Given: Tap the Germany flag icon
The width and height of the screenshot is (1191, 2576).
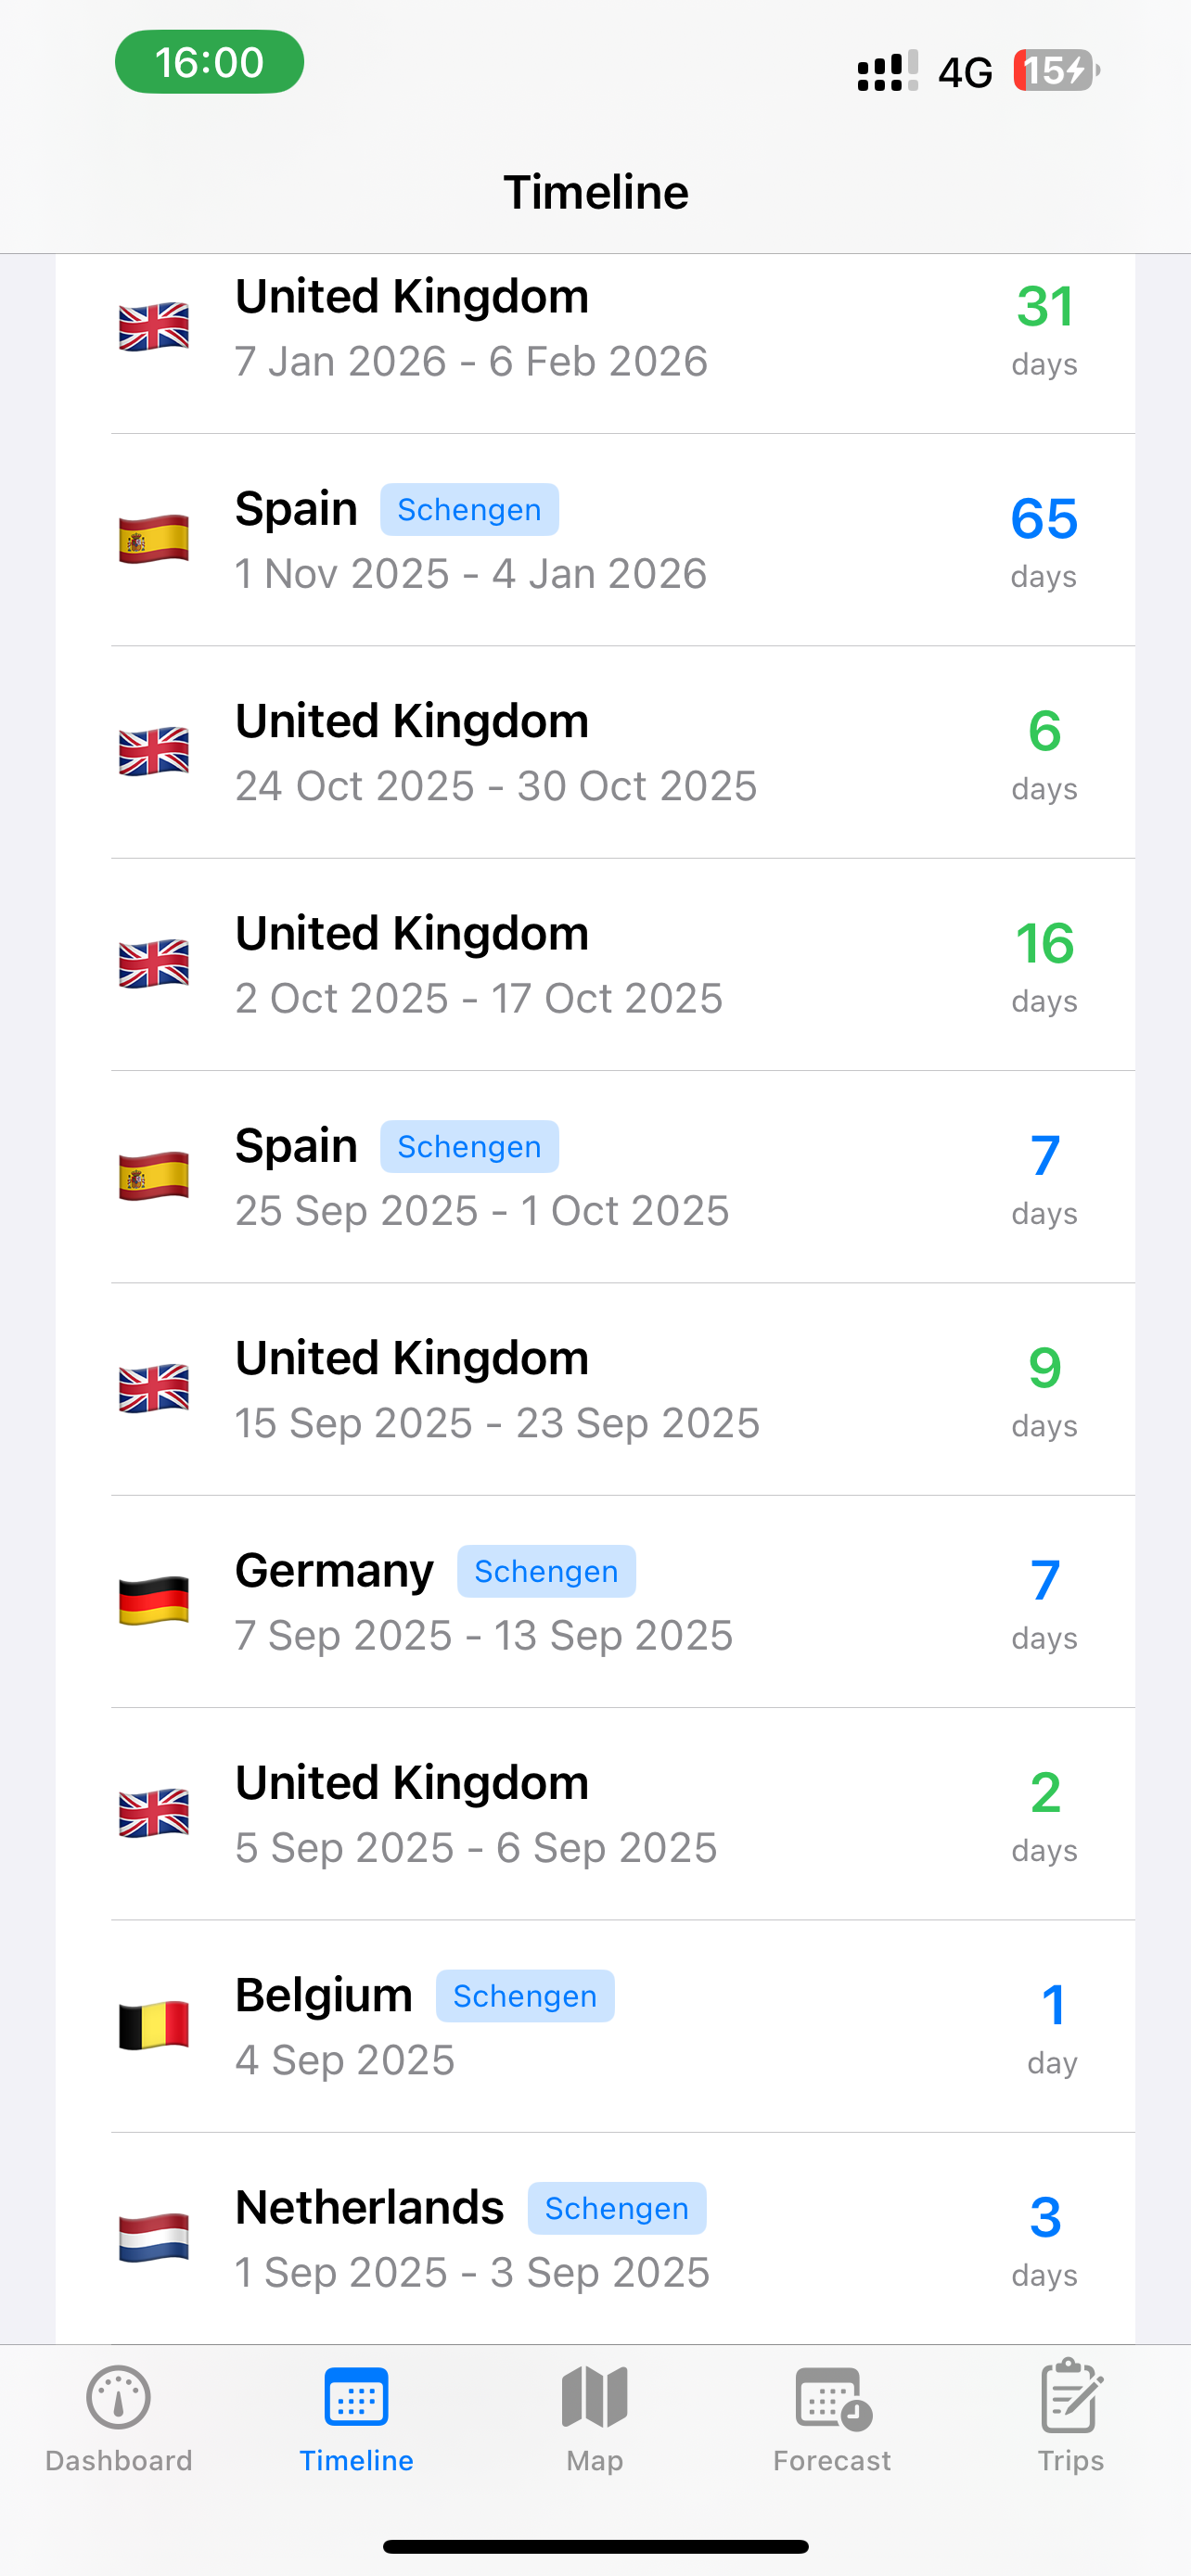Looking at the screenshot, I should pyautogui.click(x=154, y=1601).
